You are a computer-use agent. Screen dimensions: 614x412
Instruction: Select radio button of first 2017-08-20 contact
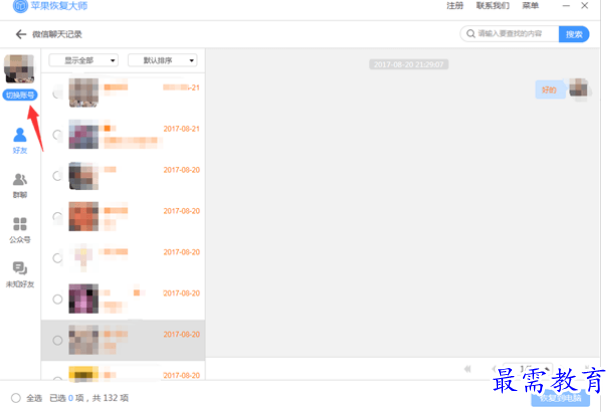(58, 176)
